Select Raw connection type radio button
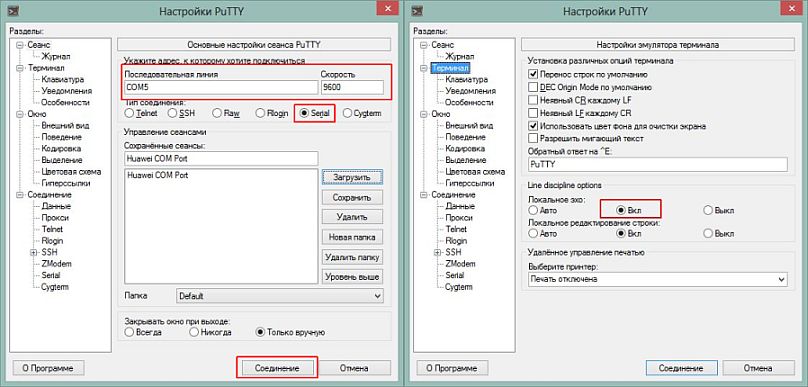The width and height of the screenshot is (808, 387). [x=217, y=113]
